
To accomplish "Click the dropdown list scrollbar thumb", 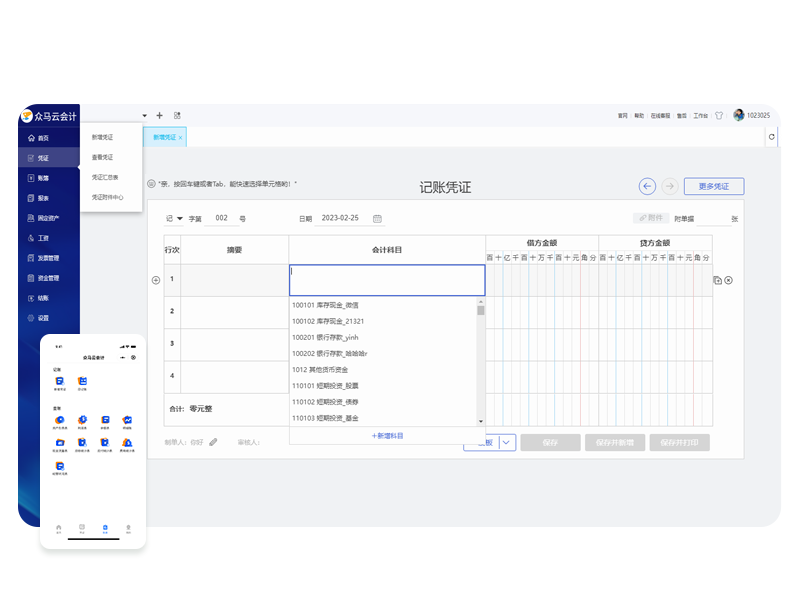I will (x=481, y=310).
